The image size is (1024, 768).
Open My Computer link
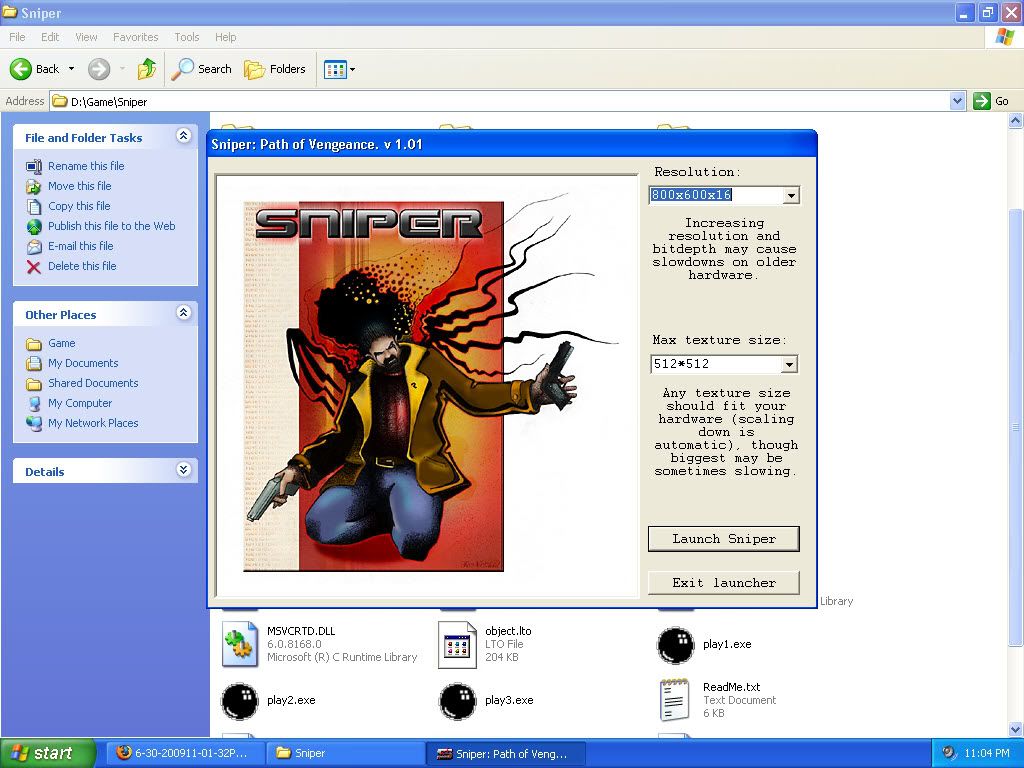80,404
